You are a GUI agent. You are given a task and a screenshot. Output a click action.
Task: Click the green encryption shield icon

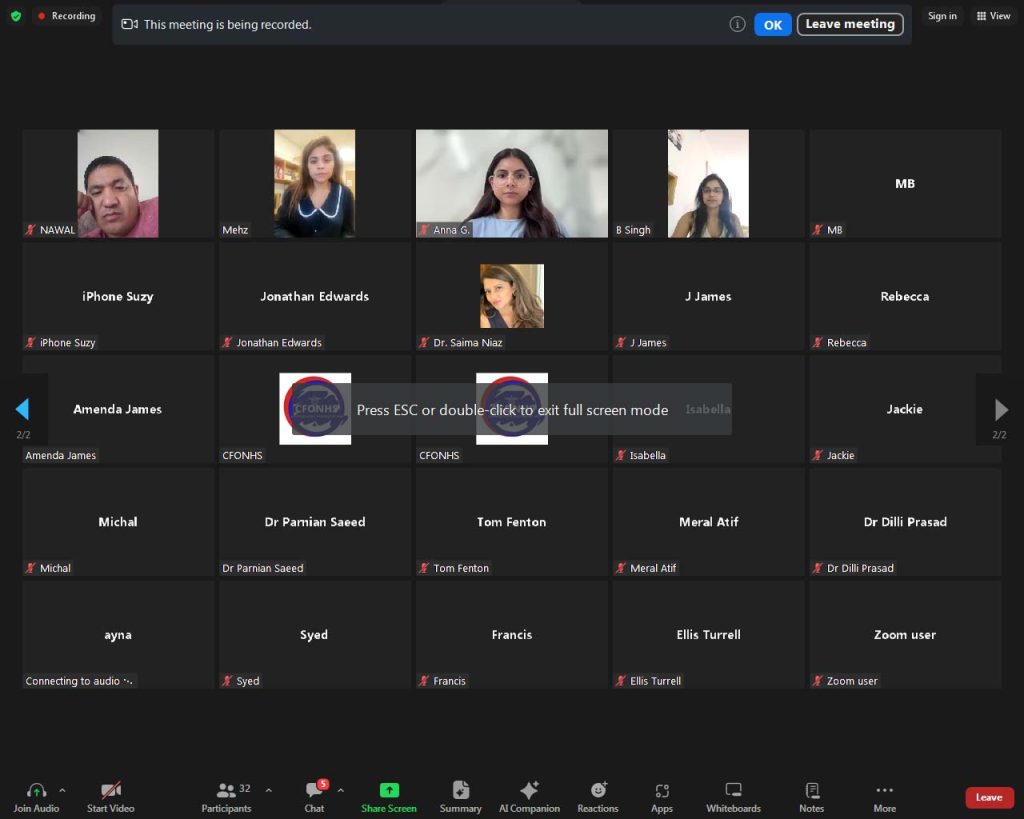click(x=15, y=16)
